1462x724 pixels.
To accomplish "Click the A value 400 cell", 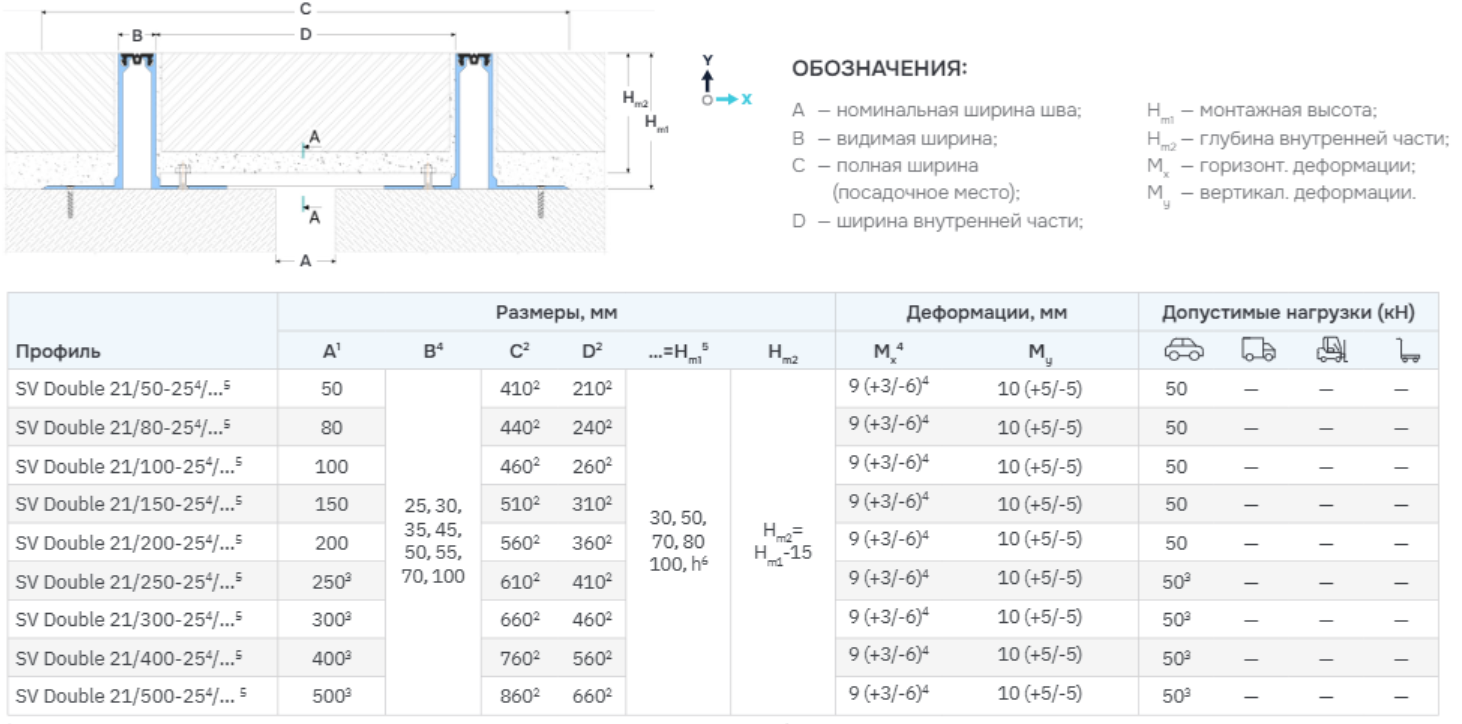I will [332, 658].
